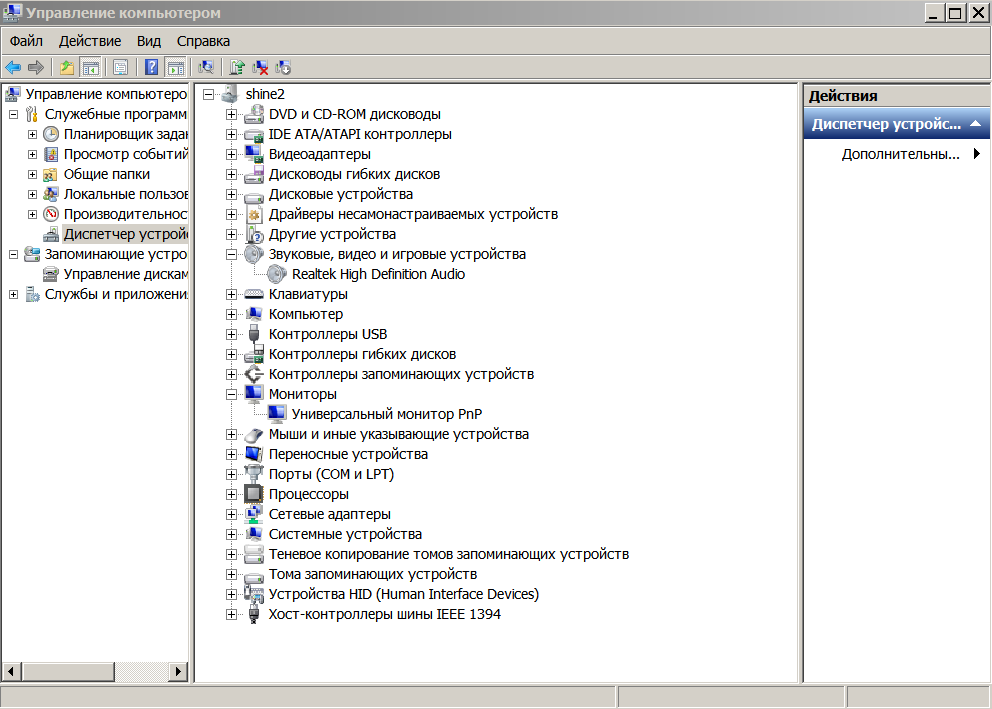Open the Справка menu
This screenshot has width=992, height=709.
pos(203,41)
